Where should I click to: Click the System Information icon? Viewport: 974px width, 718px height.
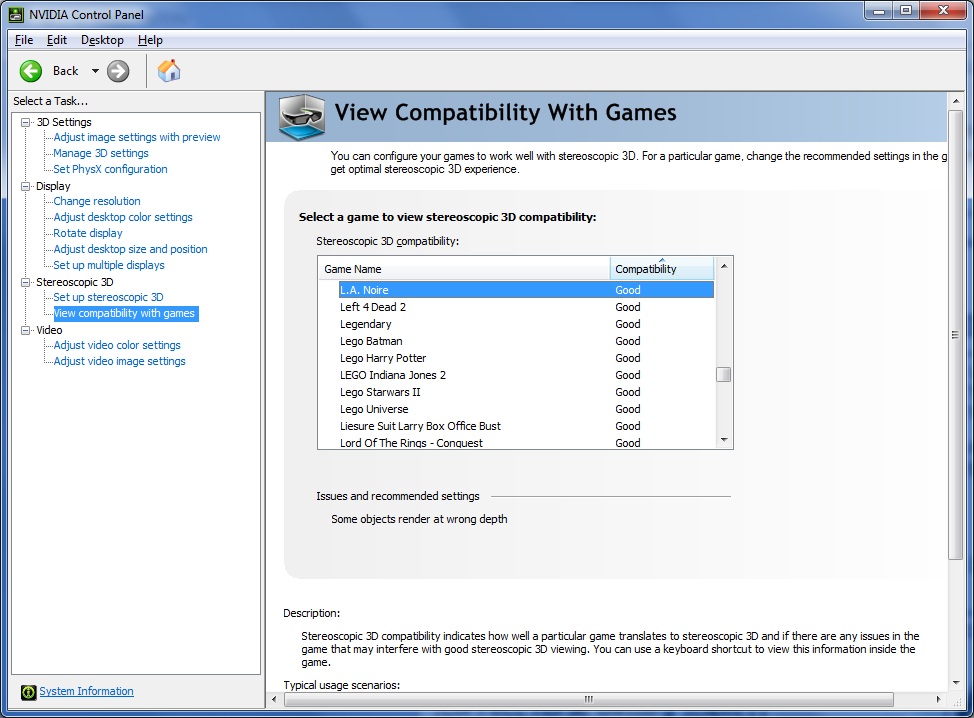[29, 692]
